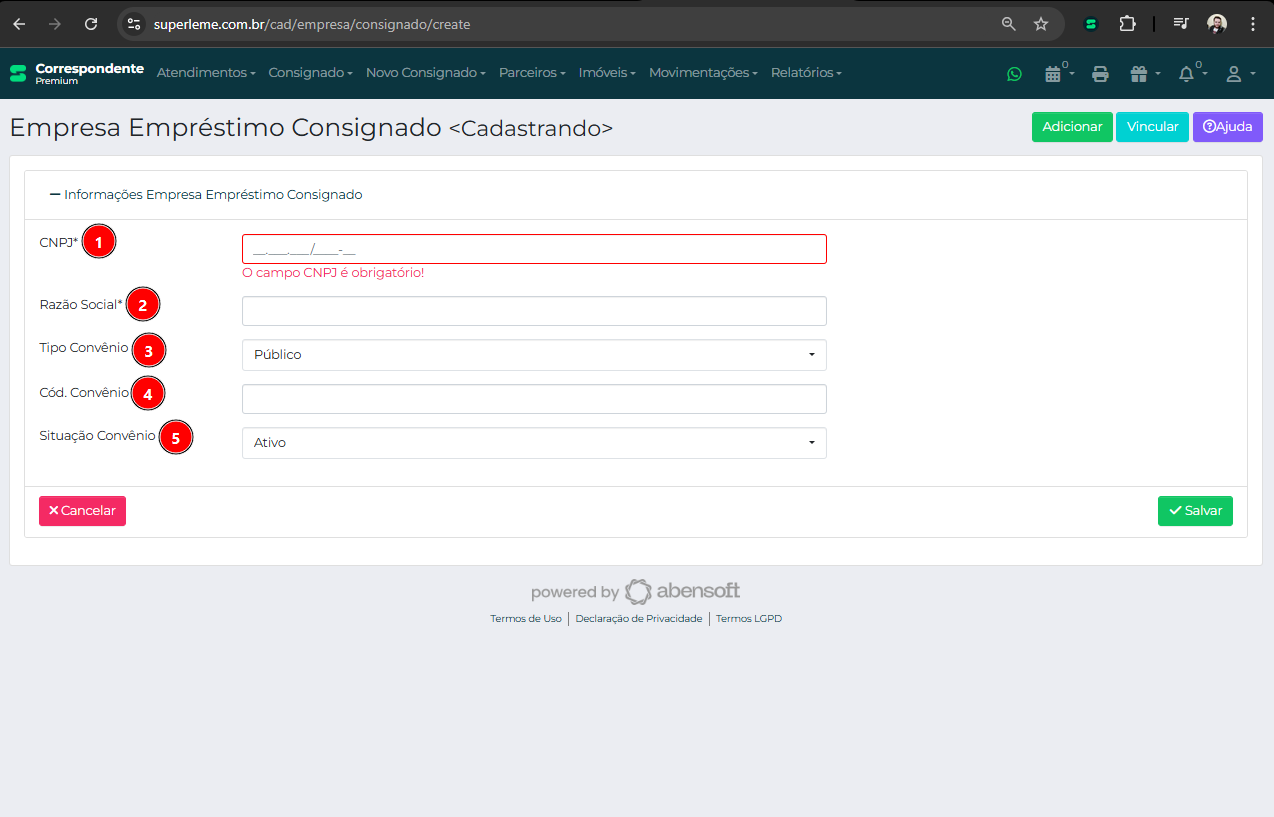
Task: Click the Vincular button
Action: [x=1152, y=127]
